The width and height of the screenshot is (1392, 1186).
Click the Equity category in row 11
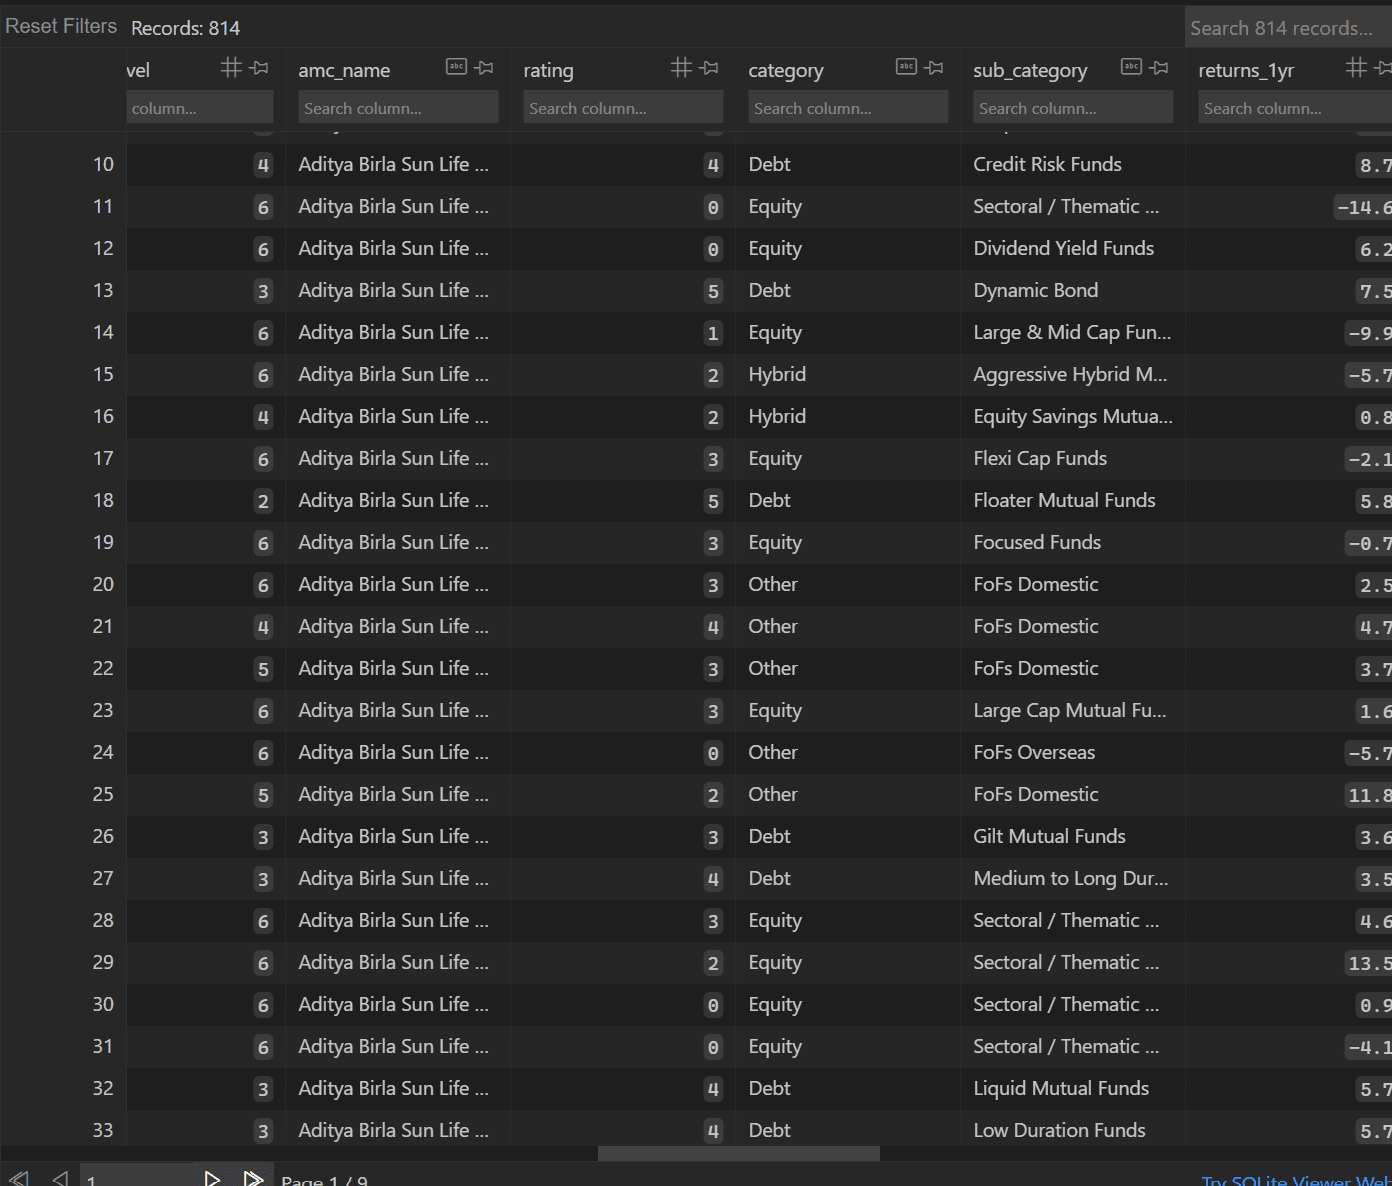click(x=775, y=206)
